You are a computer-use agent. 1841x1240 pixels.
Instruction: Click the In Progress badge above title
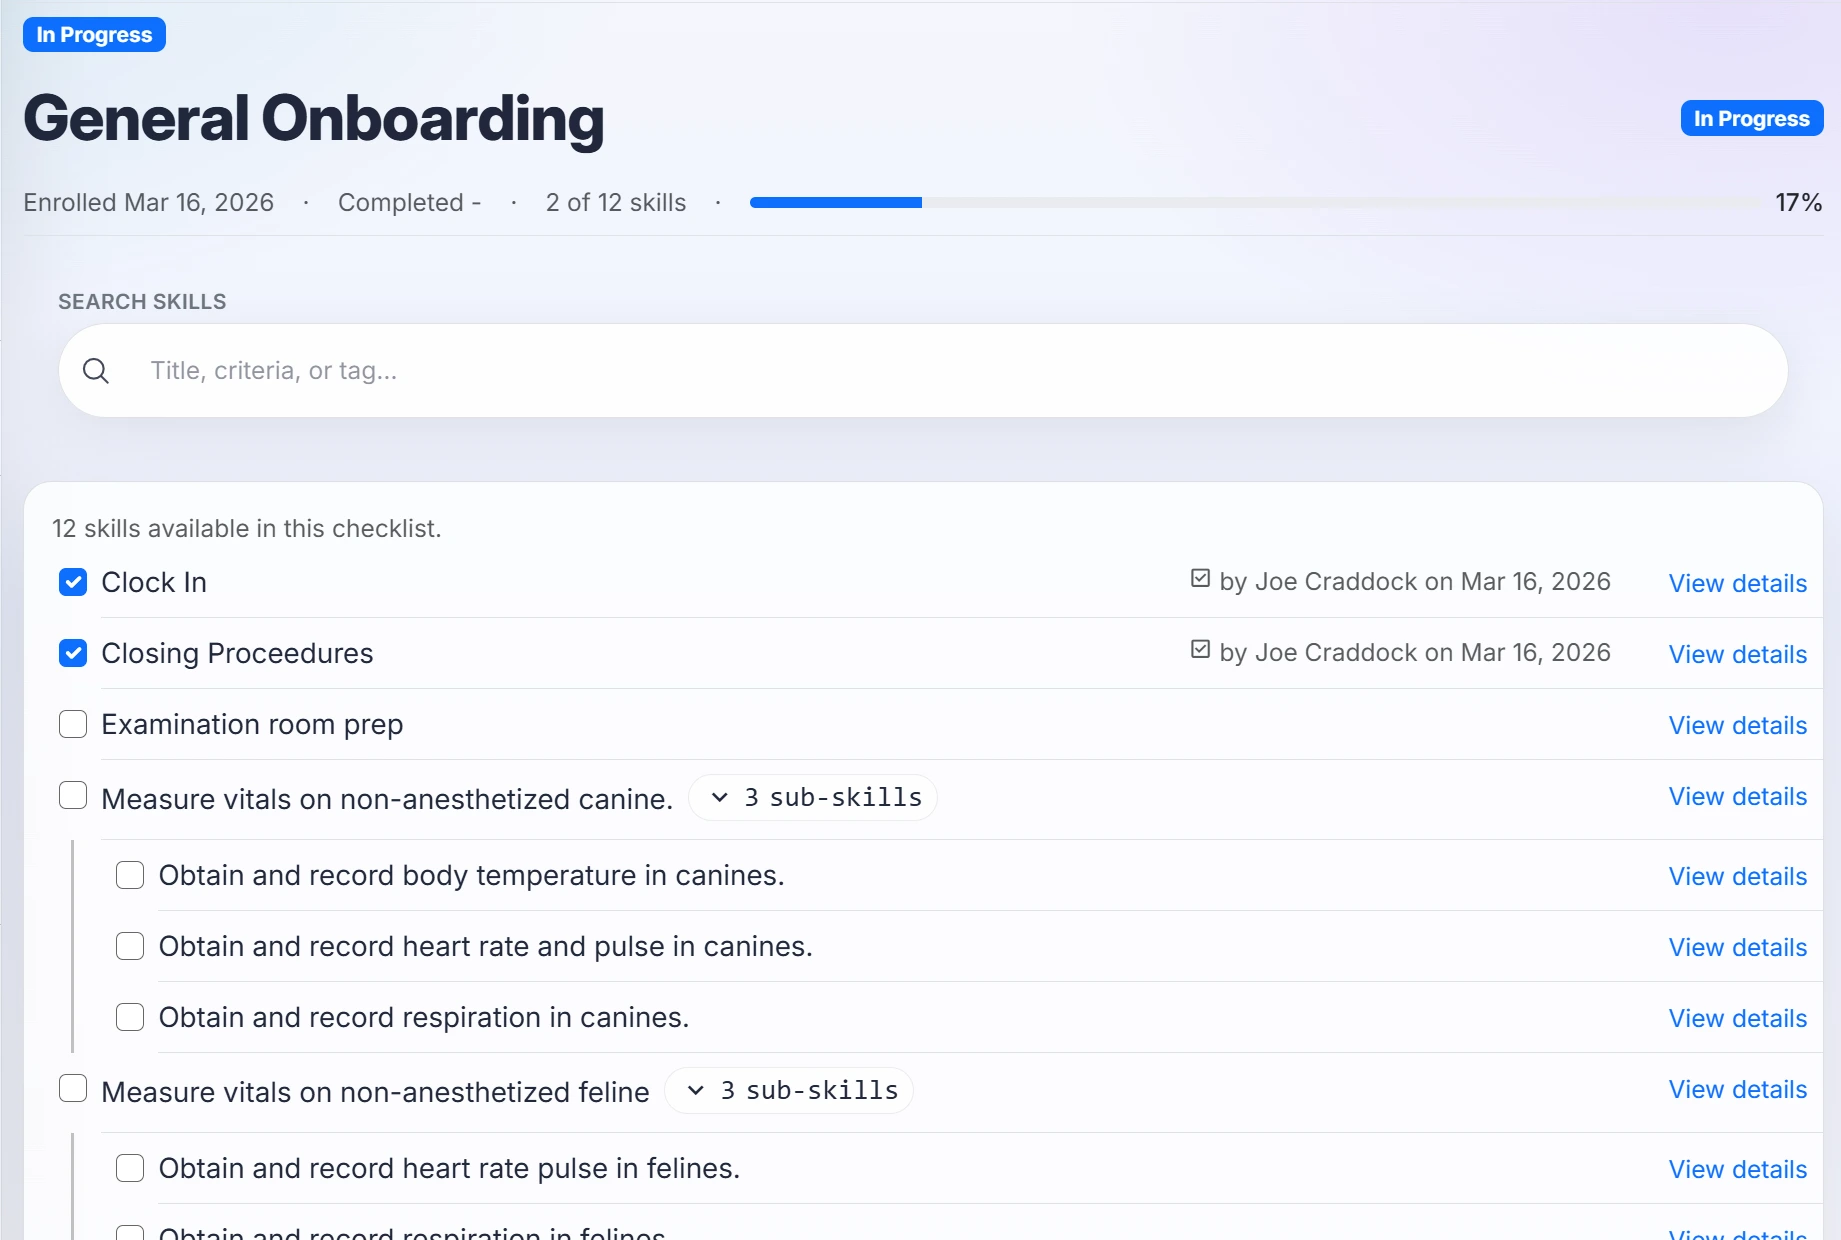coord(94,35)
